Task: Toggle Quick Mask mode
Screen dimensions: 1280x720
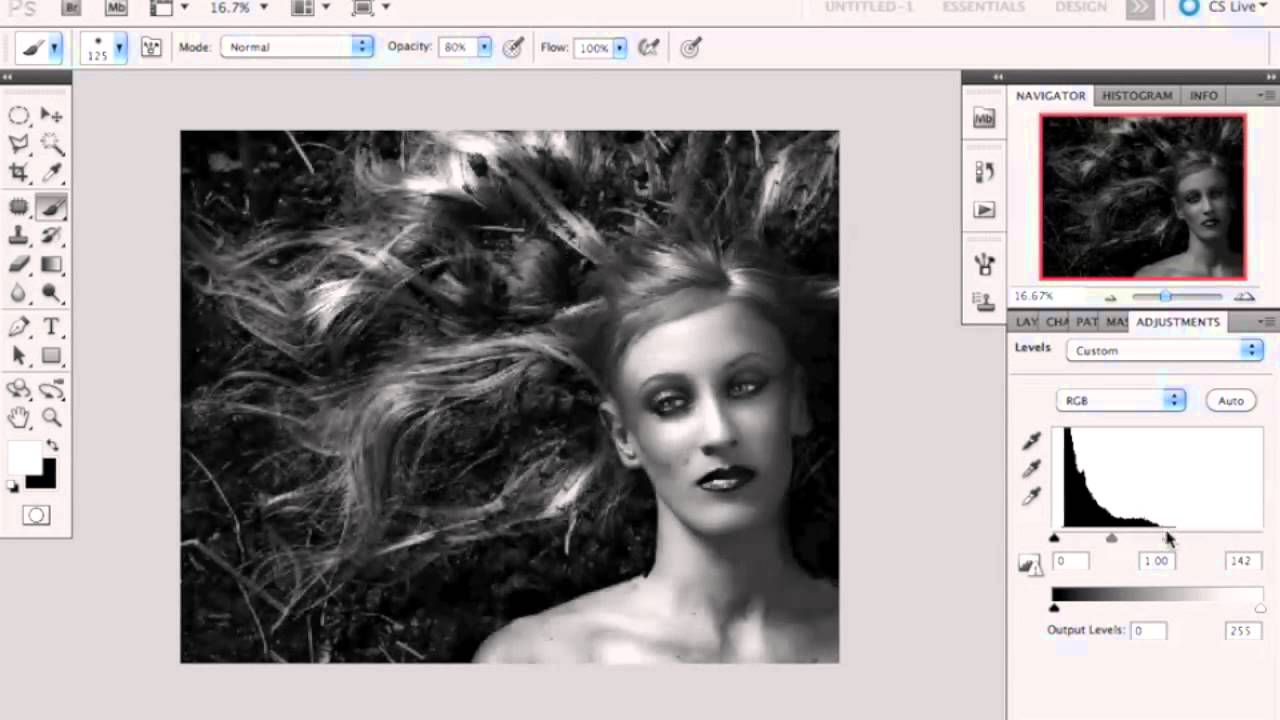Action: 36,515
